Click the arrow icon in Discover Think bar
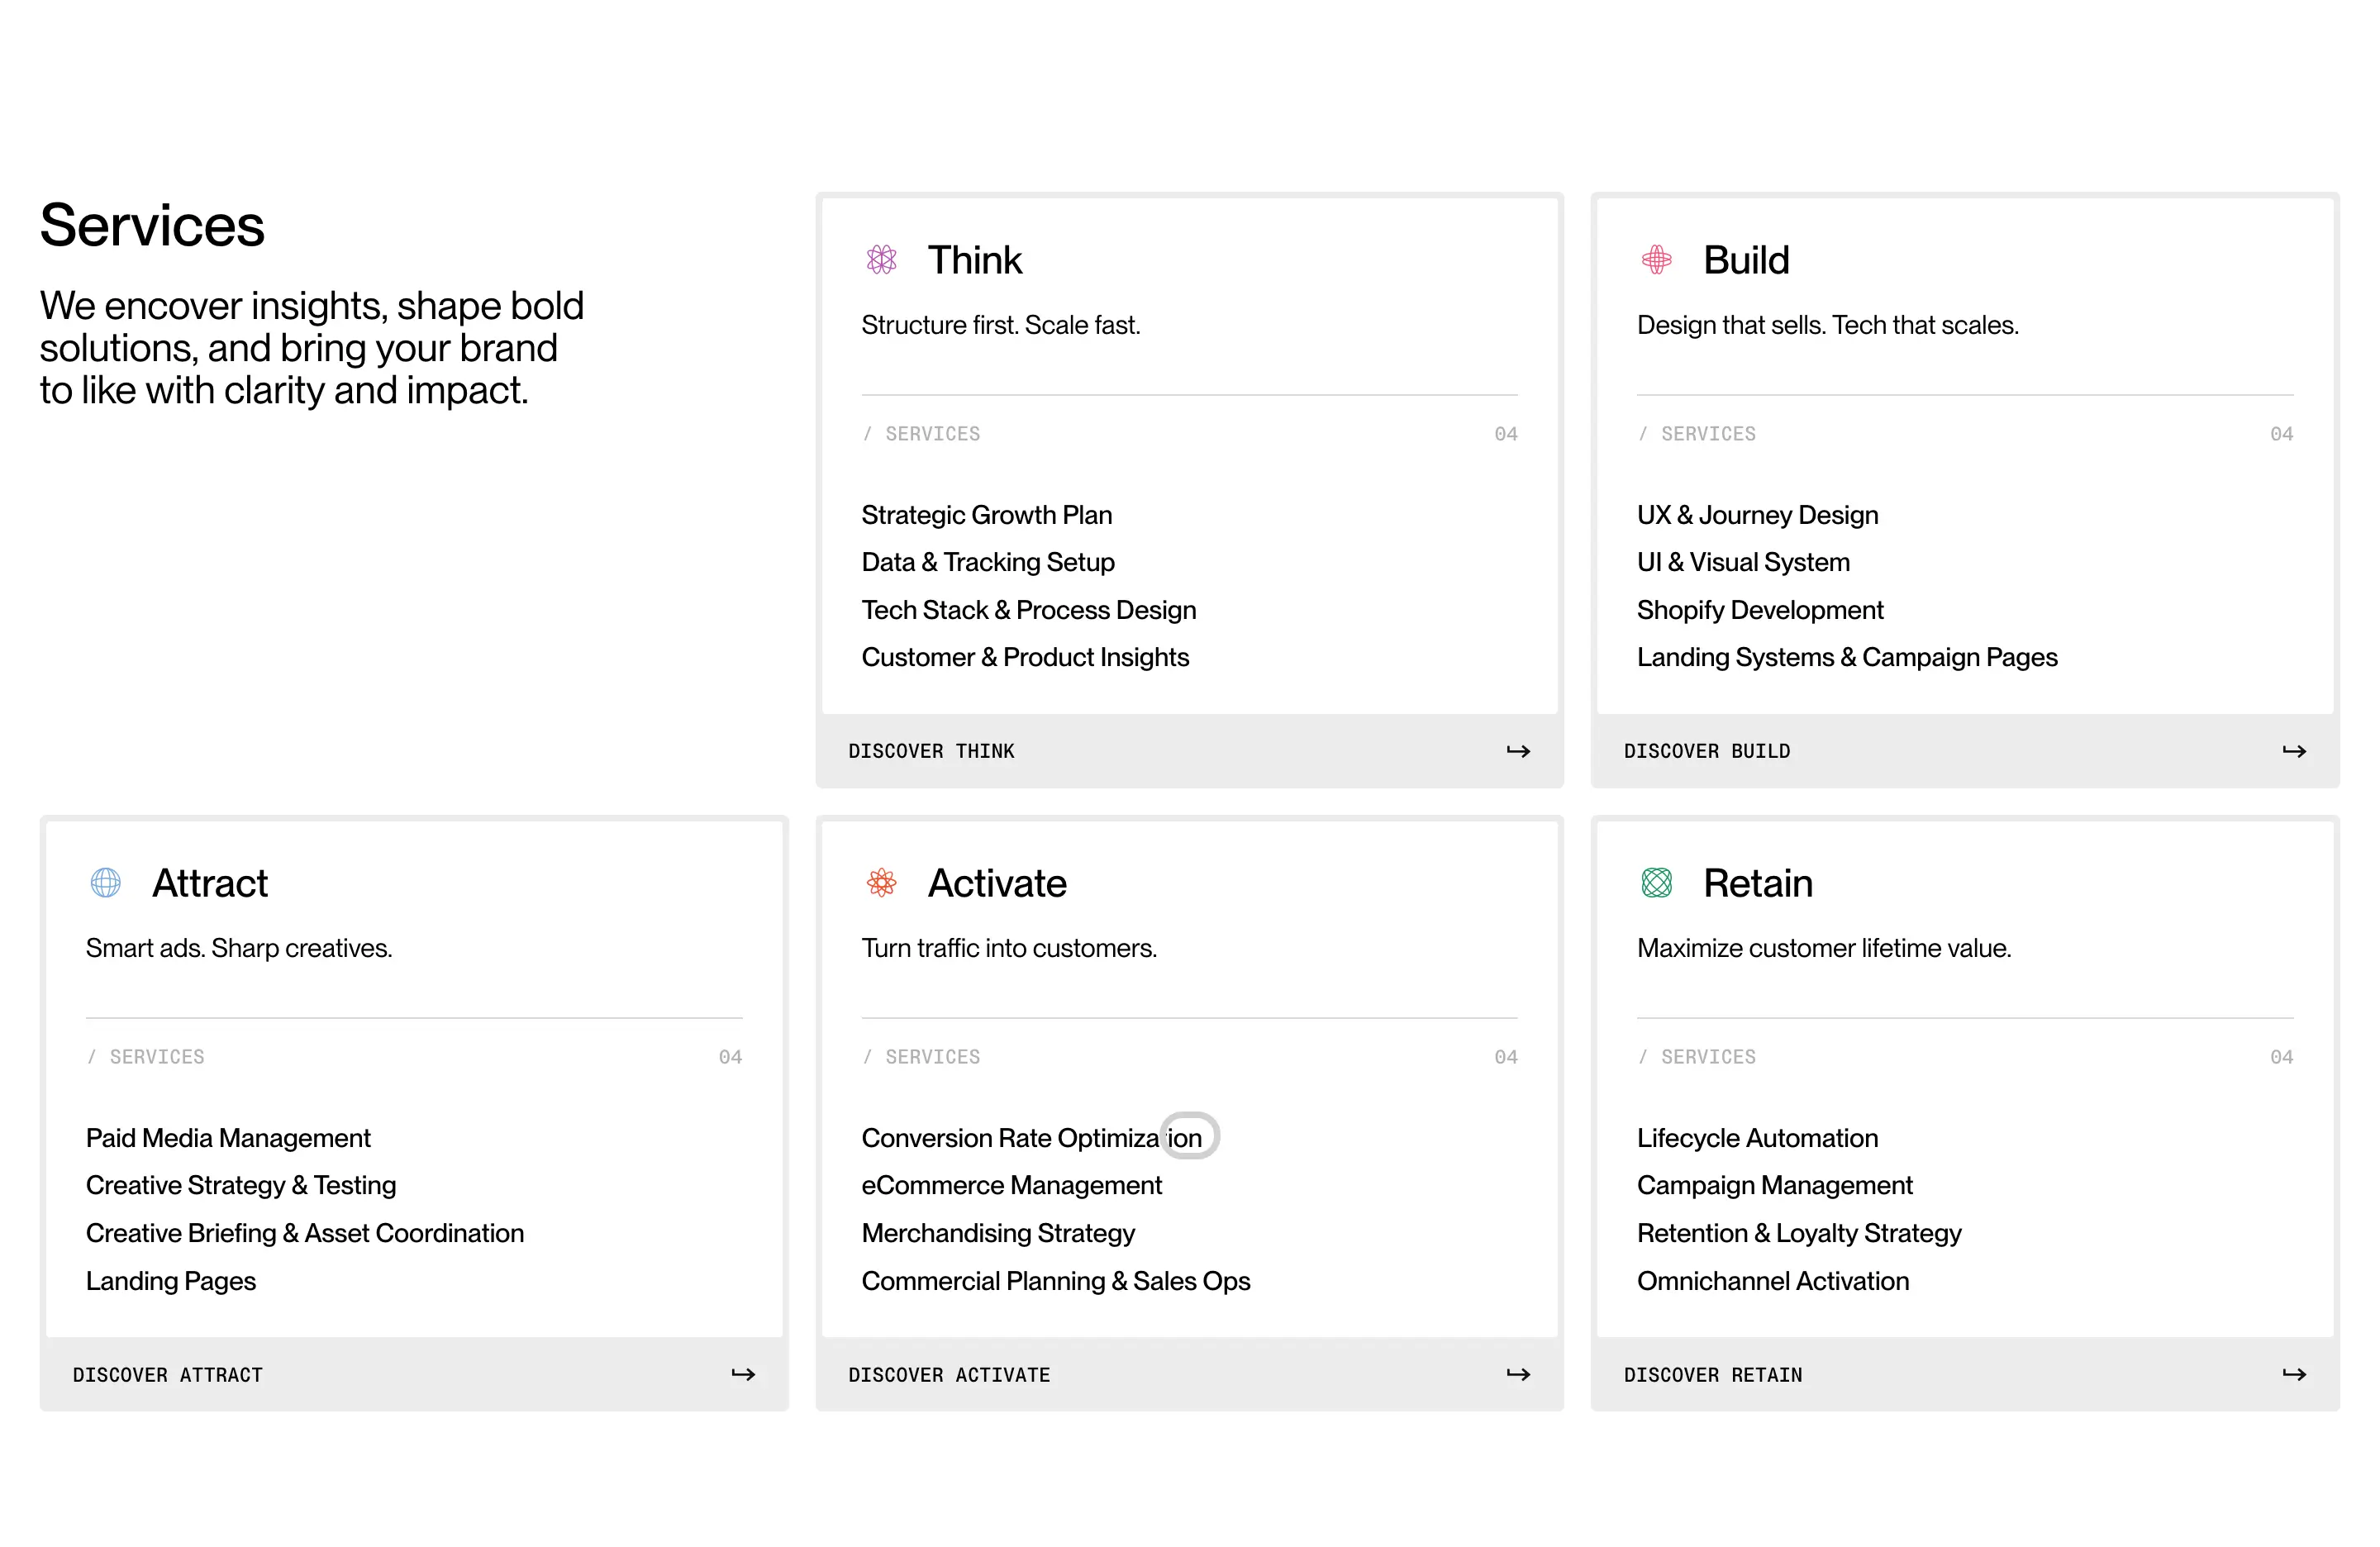Image resolution: width=2380 pixels, height=1547 pixels. [1518, 751]
